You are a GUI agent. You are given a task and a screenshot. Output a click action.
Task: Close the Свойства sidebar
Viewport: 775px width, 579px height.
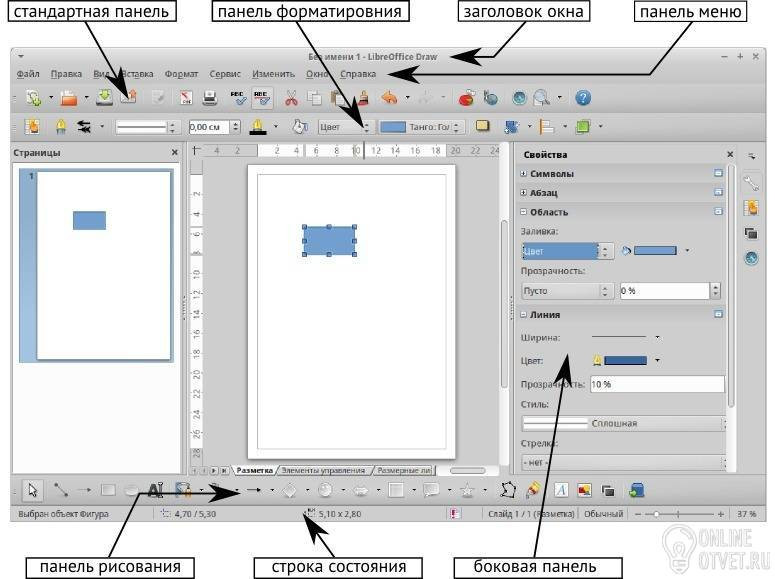(730, 154)
